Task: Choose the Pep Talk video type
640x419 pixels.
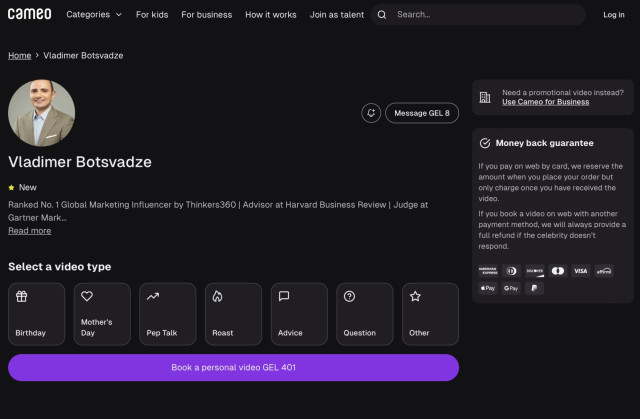Action: tap(167, 314)
